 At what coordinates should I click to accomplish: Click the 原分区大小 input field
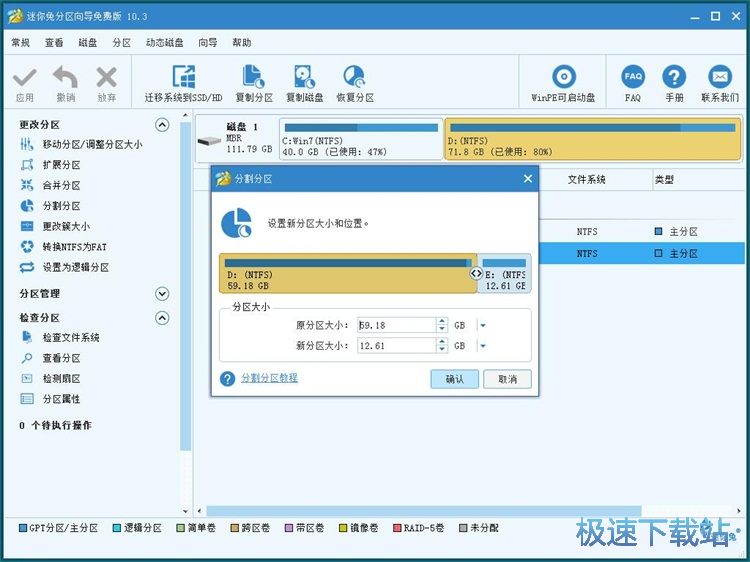[x=397, y=325]
